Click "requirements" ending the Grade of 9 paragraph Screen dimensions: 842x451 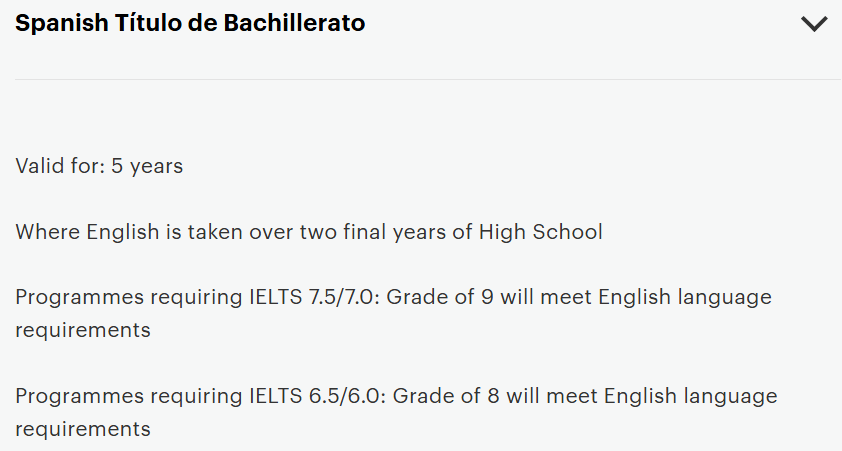tap(83, 330)
